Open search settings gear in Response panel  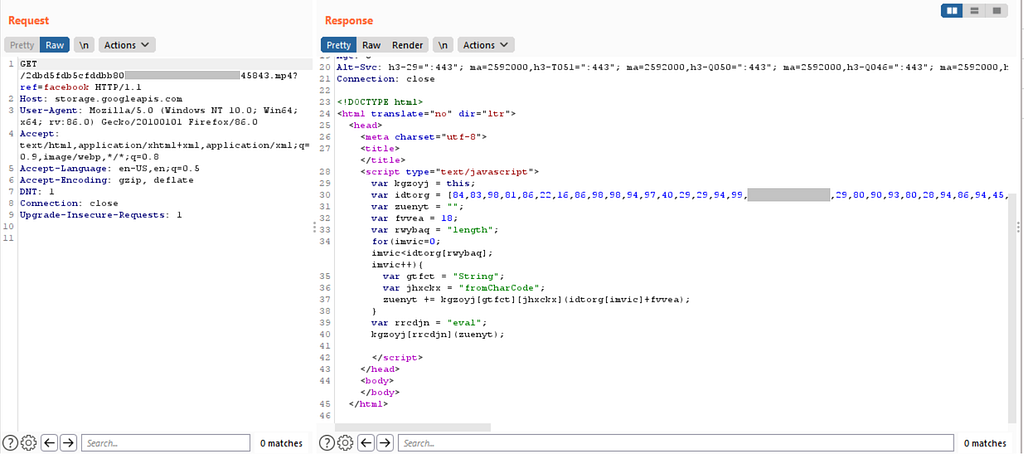(344, 443)
